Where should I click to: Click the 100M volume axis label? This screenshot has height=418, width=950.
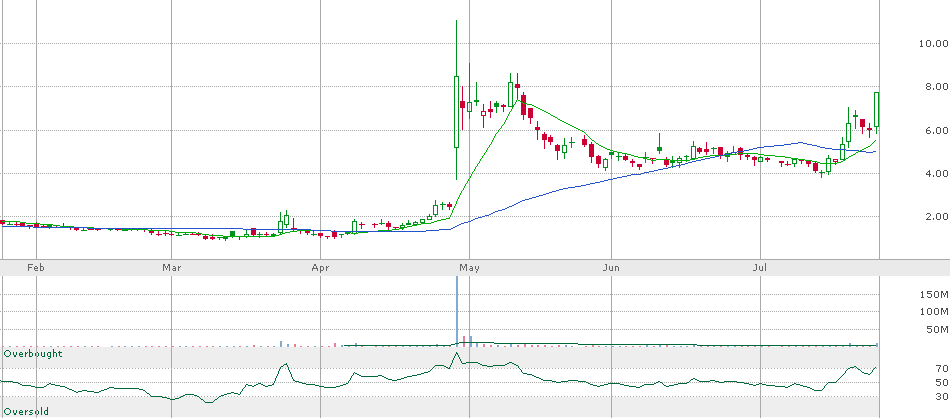point(934,312)
